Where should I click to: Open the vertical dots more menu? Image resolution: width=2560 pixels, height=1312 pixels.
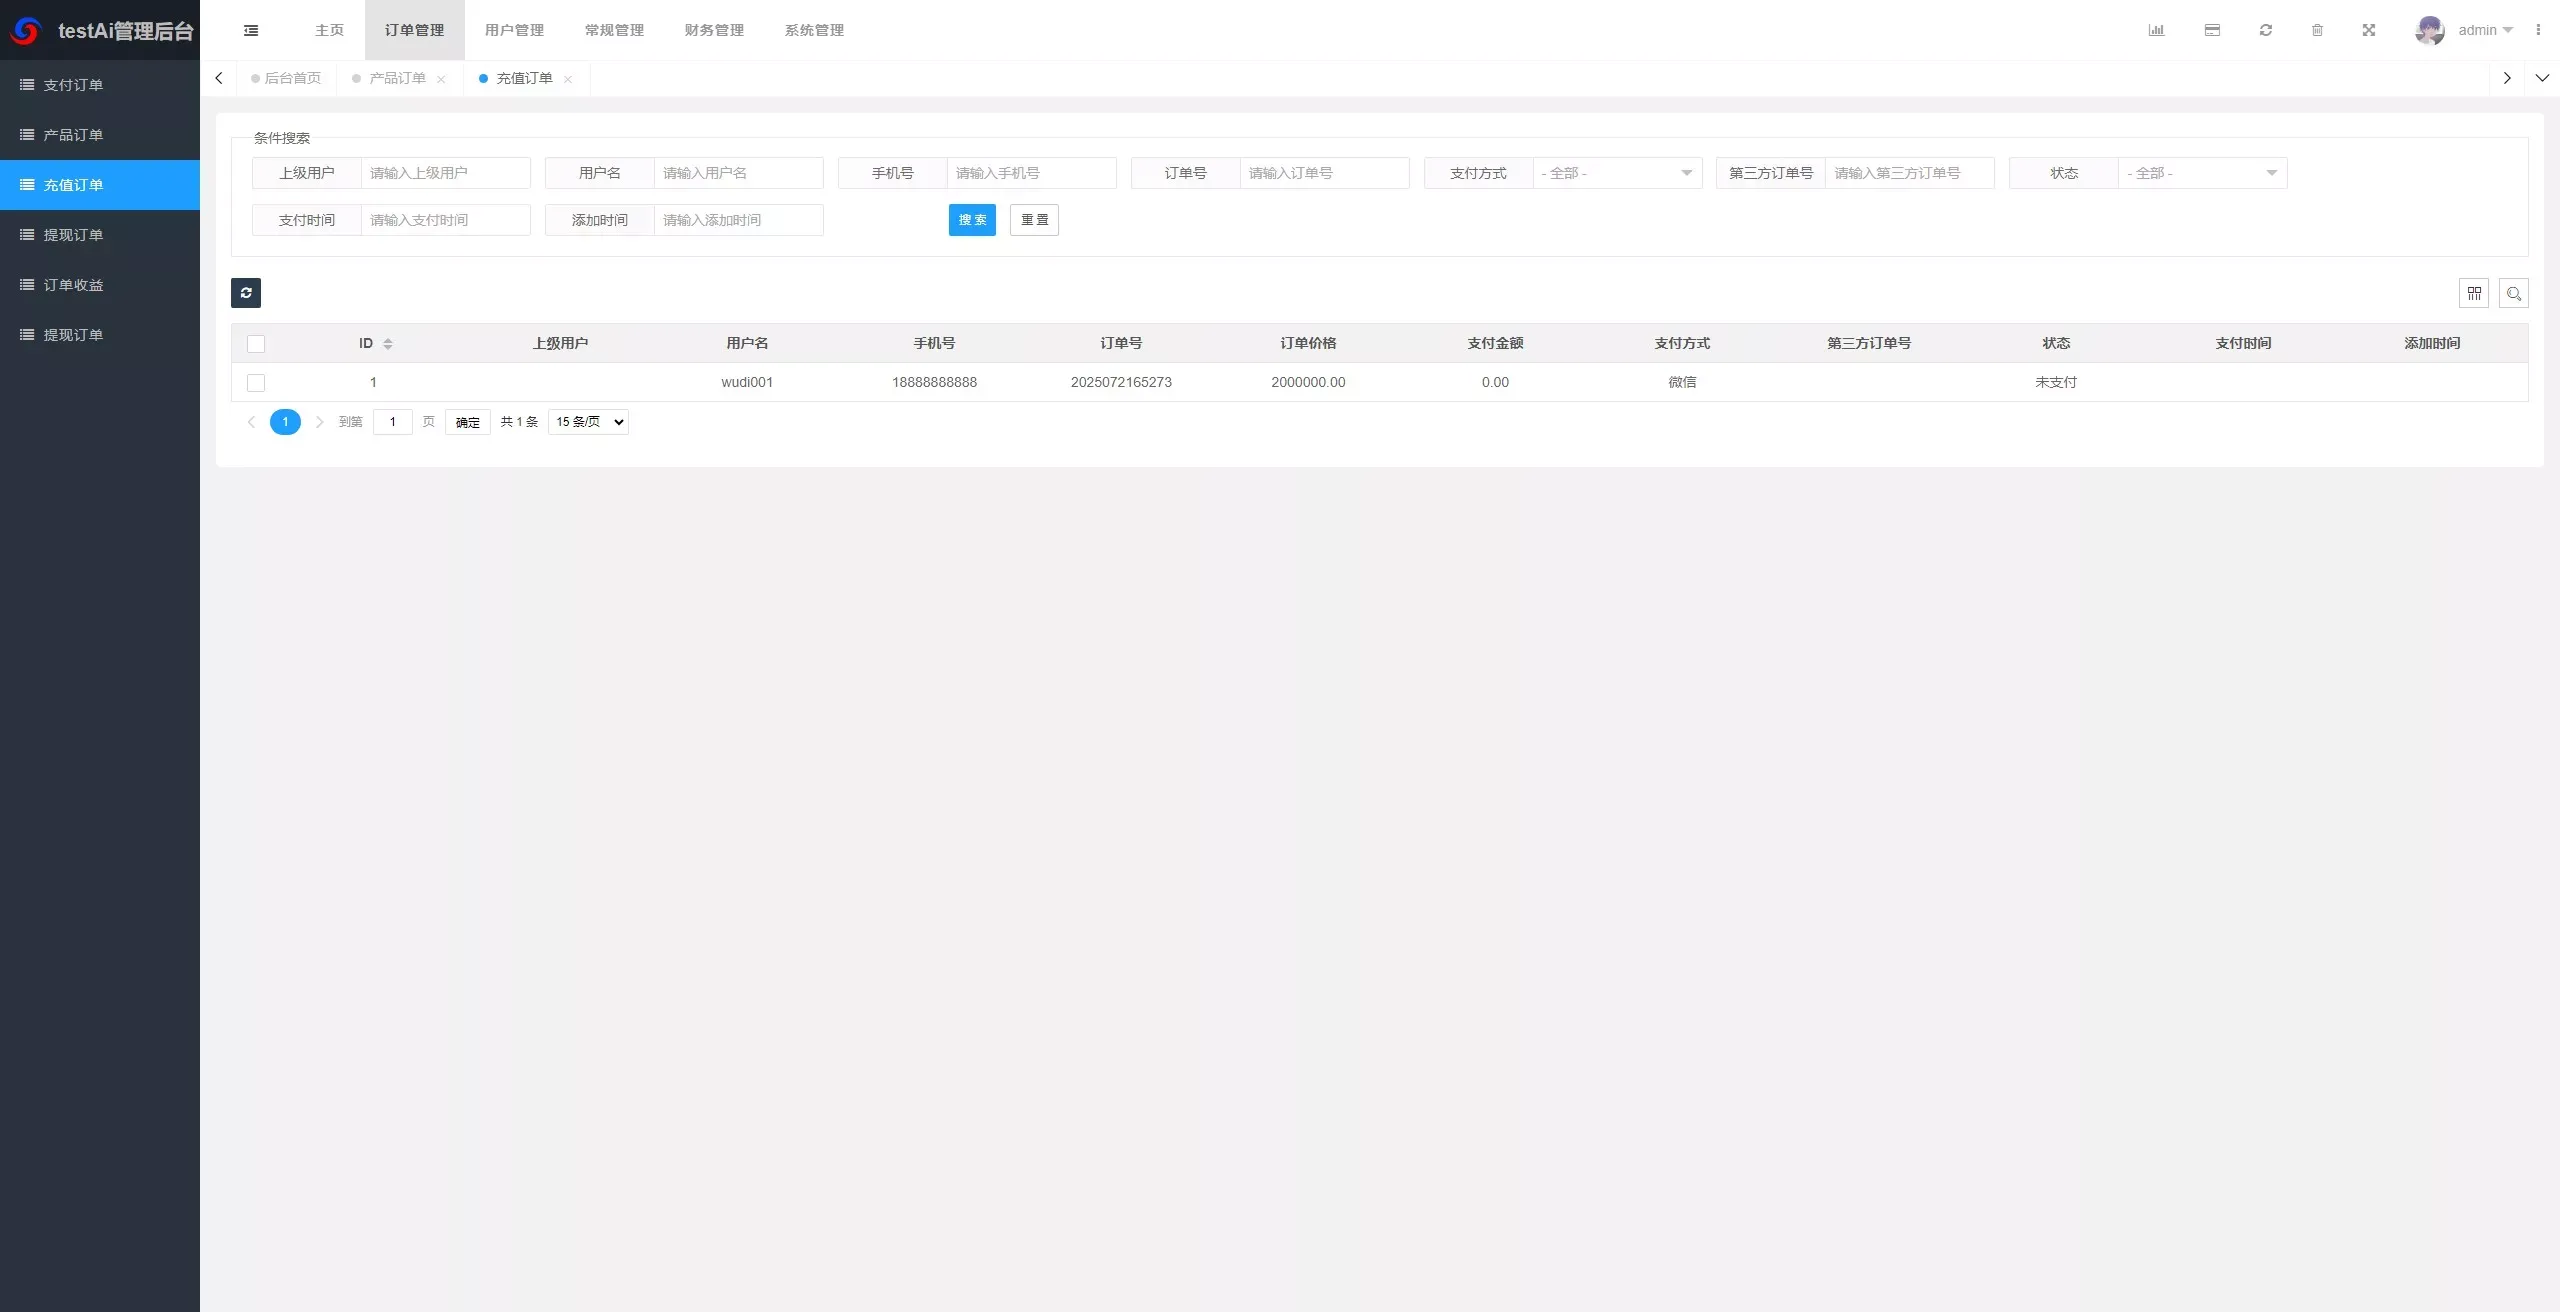2538,30
